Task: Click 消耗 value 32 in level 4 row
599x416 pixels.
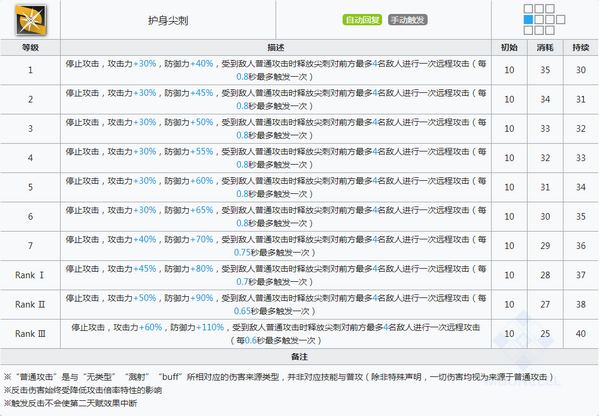Action: [545, 158]
